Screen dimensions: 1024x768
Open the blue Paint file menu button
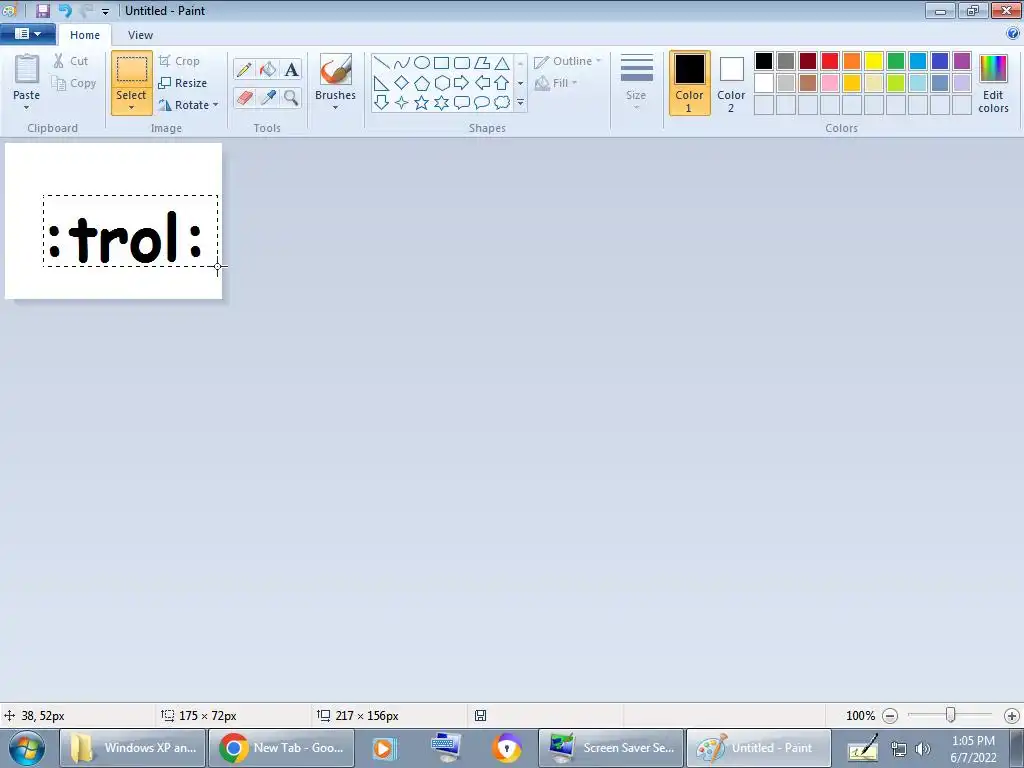pyautogui.click(x=27, y=33)
